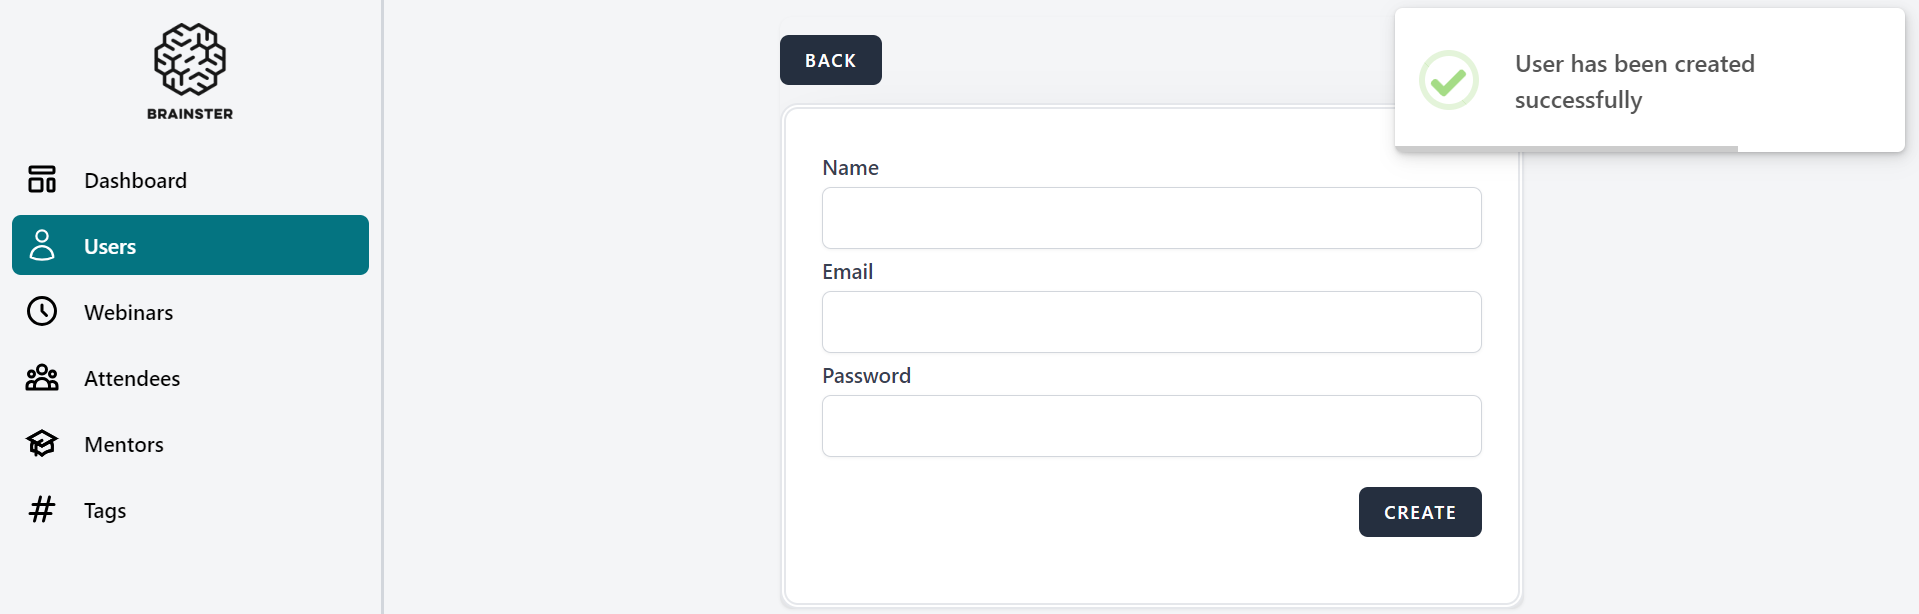The width and height of the screenshot is (1919, 614).
Task: Click the success notification's progress bar
Action: pos(1566,149)
